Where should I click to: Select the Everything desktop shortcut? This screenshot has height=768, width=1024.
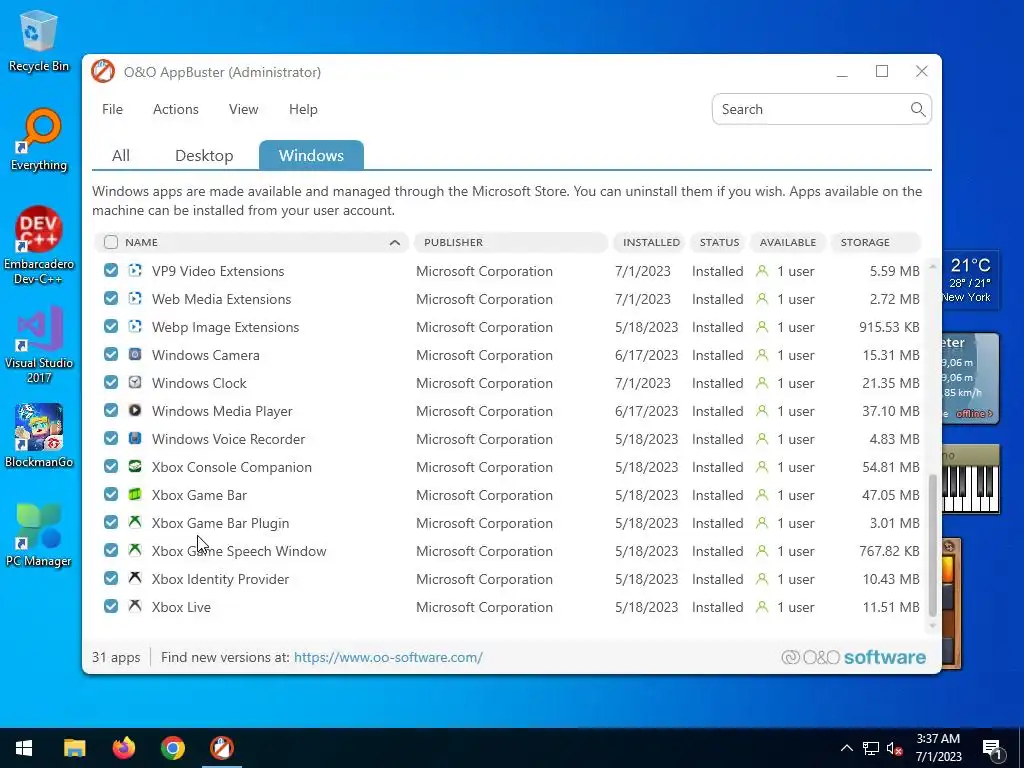pyautogui.click(x=39, y=140)
